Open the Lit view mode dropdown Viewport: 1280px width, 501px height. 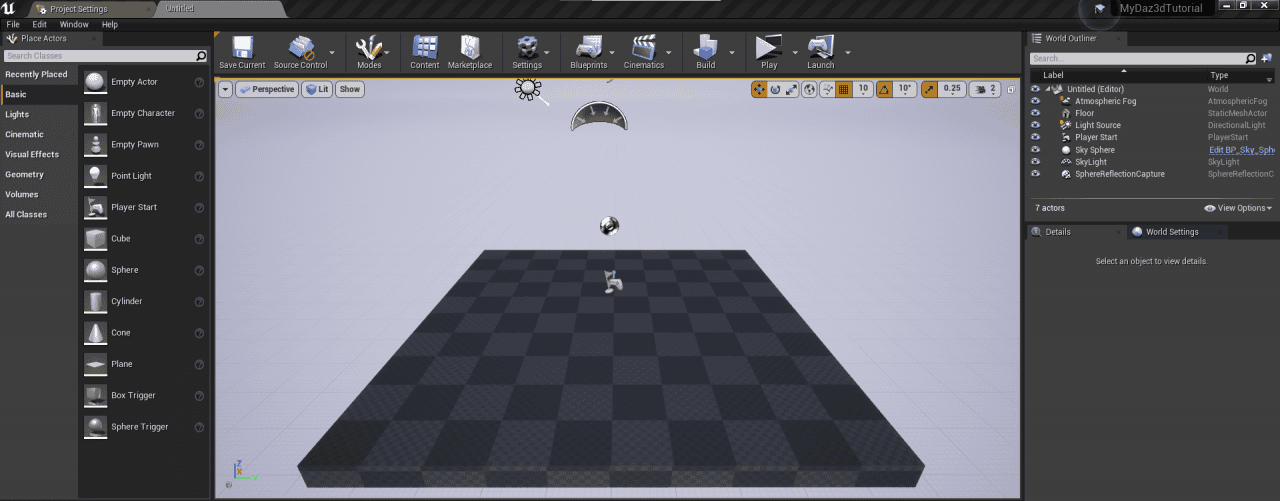tap(317, 89)
